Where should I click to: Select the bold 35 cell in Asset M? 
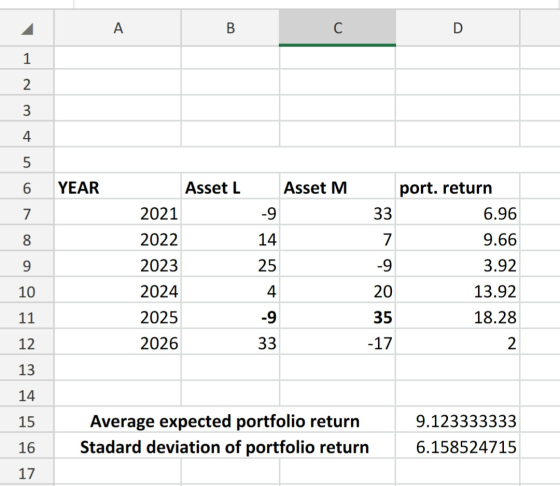[x=338, y=317]
